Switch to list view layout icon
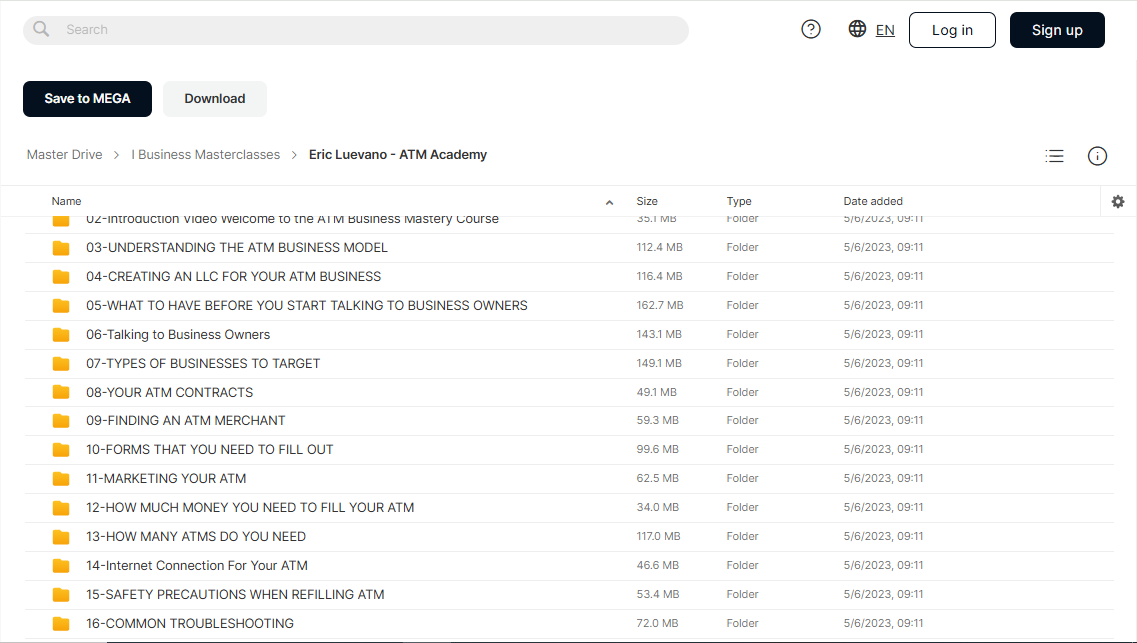 coord(1054,155)
